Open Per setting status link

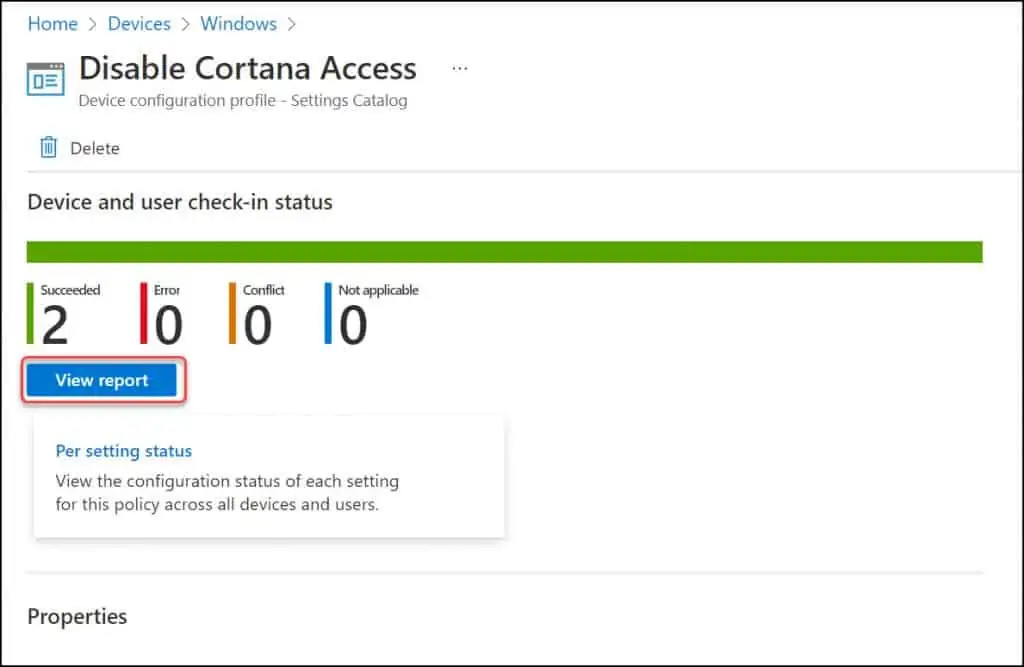pos(123,451)
